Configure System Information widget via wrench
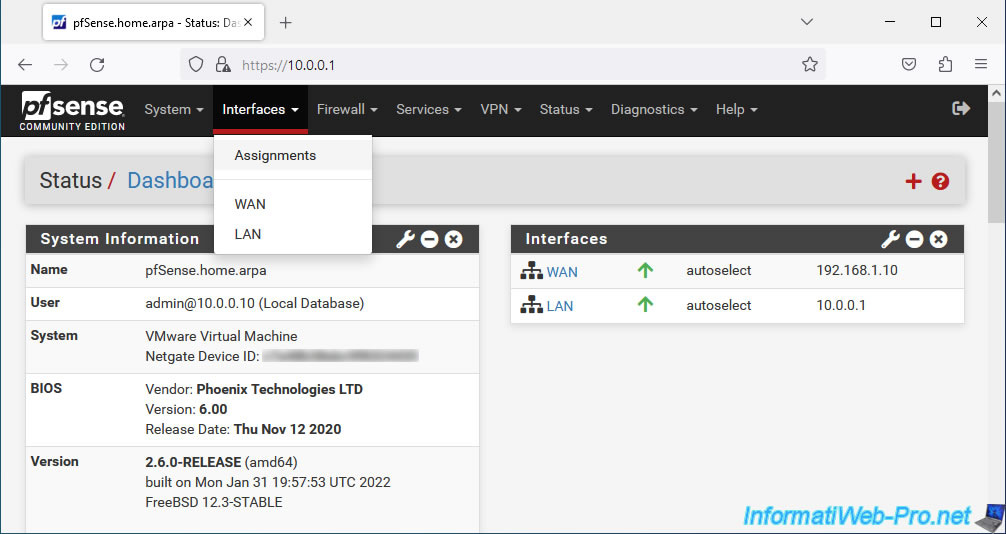Viewport: 1006px width, 534px height. (x=405, y=239)
